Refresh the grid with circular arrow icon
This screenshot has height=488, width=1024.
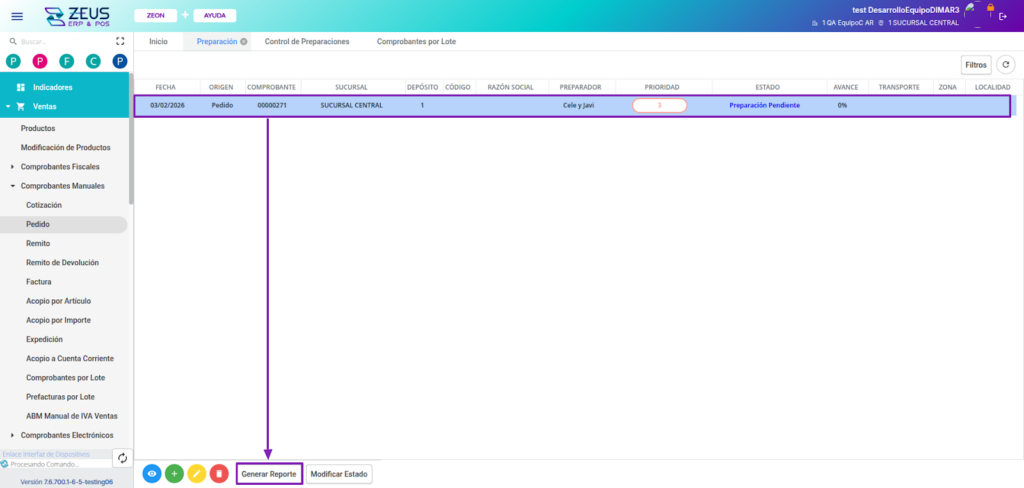pos(1006,64)
